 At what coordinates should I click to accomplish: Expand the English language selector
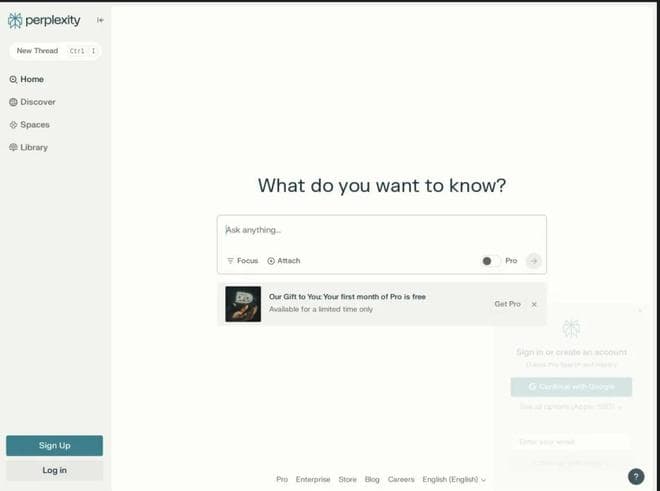tap(455, 480)
